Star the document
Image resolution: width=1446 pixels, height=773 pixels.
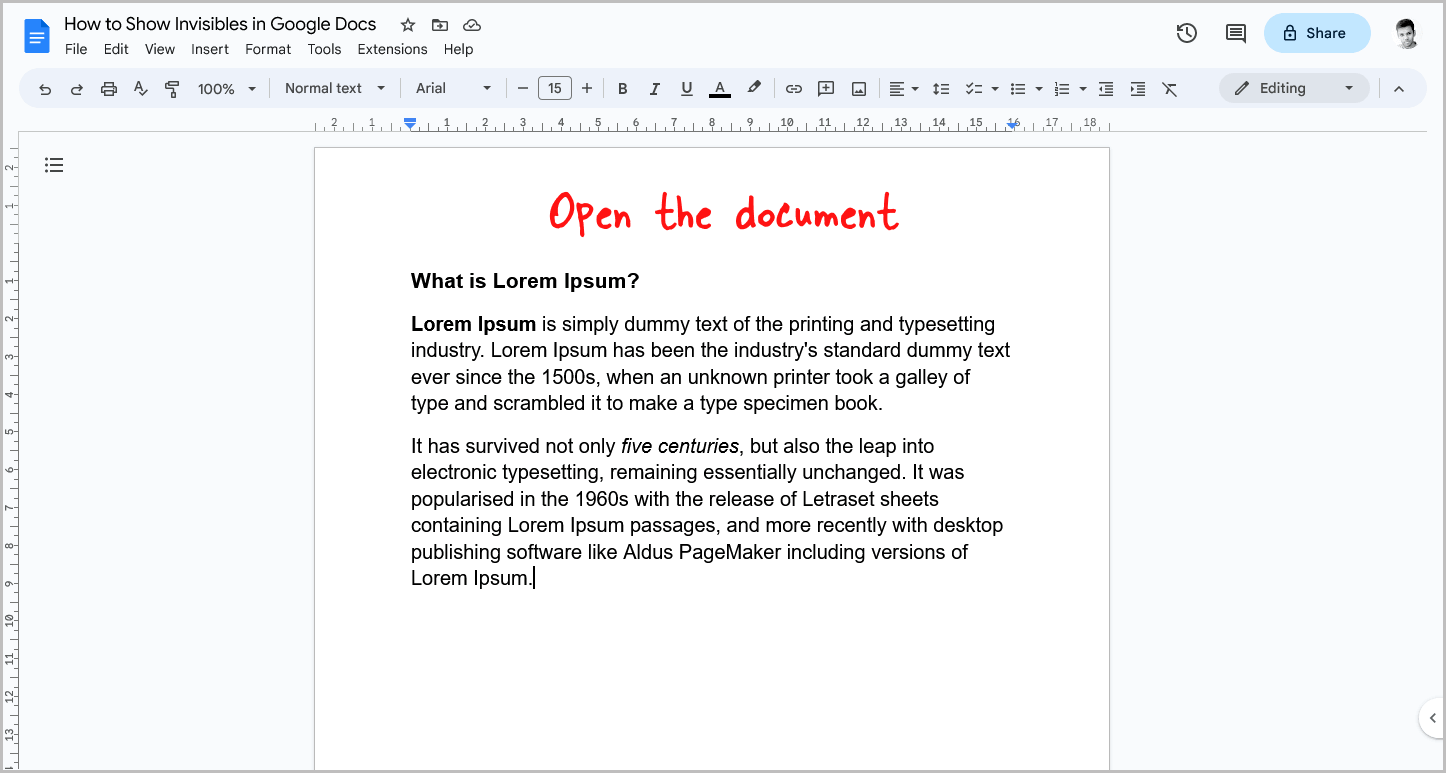point(407,24)
